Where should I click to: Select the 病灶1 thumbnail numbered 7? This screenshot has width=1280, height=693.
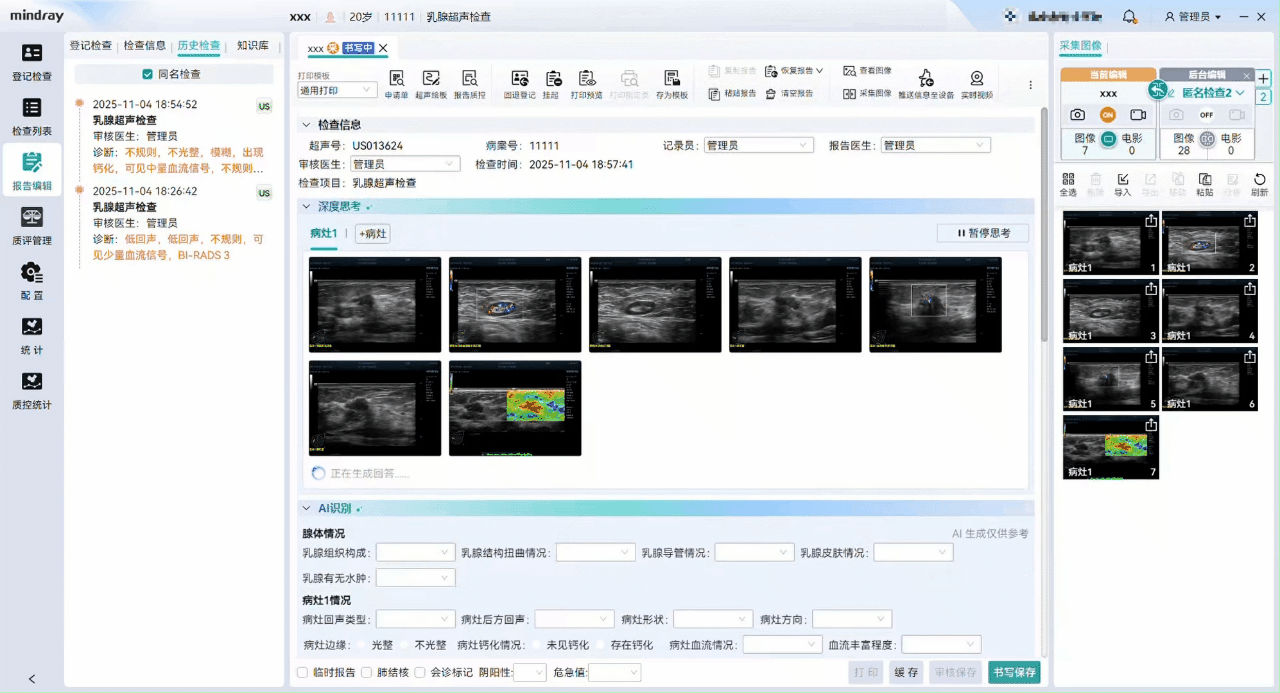coord(1110,447)
